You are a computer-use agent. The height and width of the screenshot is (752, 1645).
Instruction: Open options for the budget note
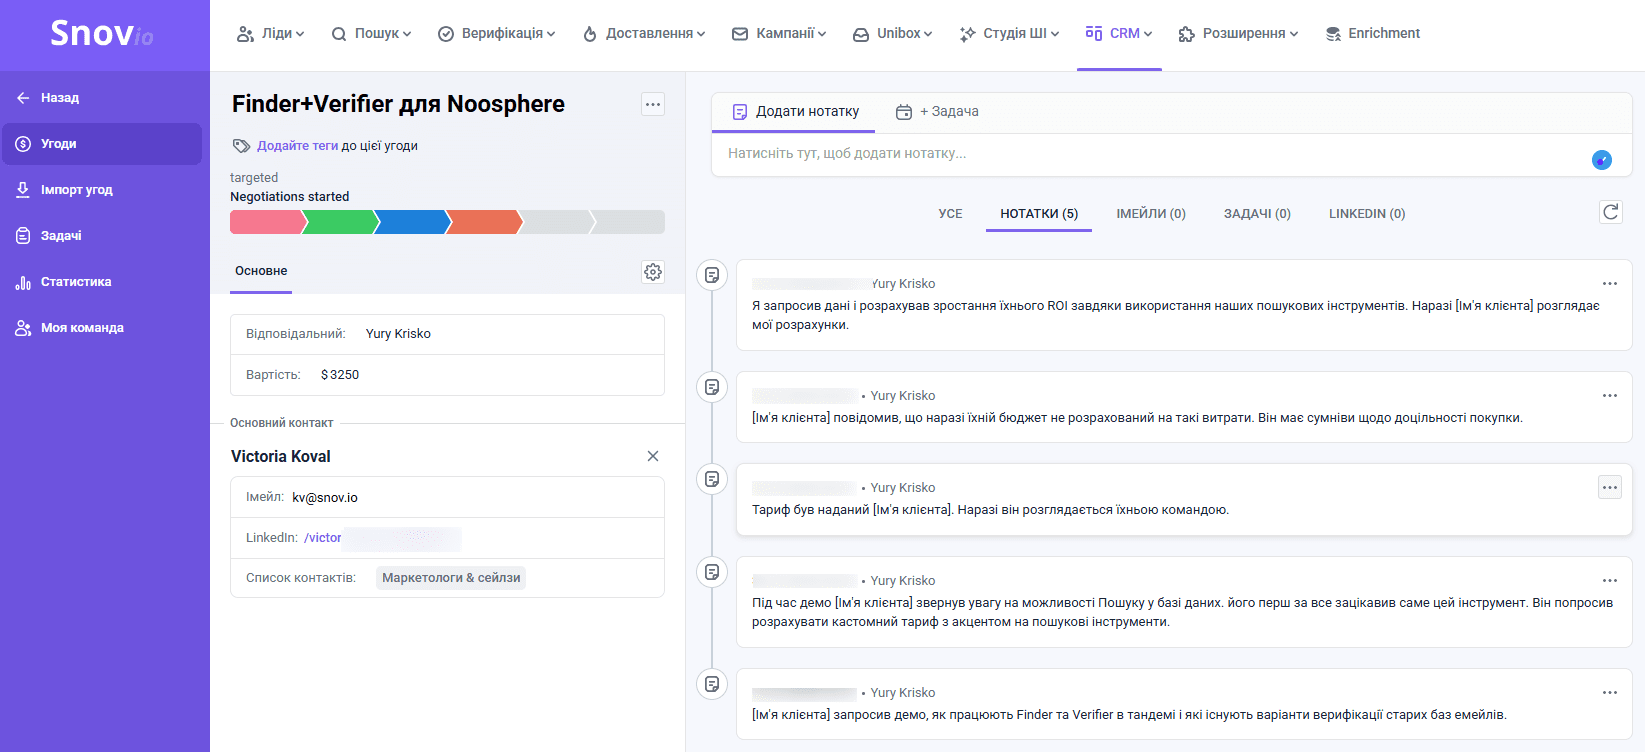click(x=1610, y=396)
